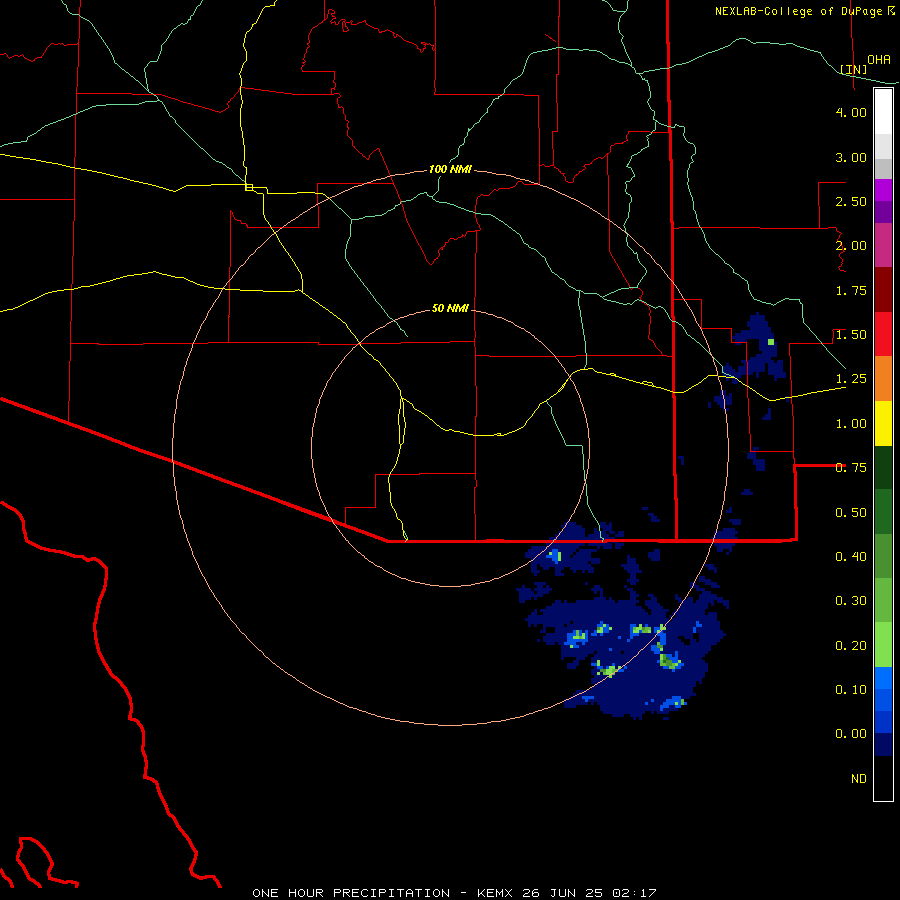Click the 3.00 legend value
Screen dimensions: 900x900
pos(851,157)
